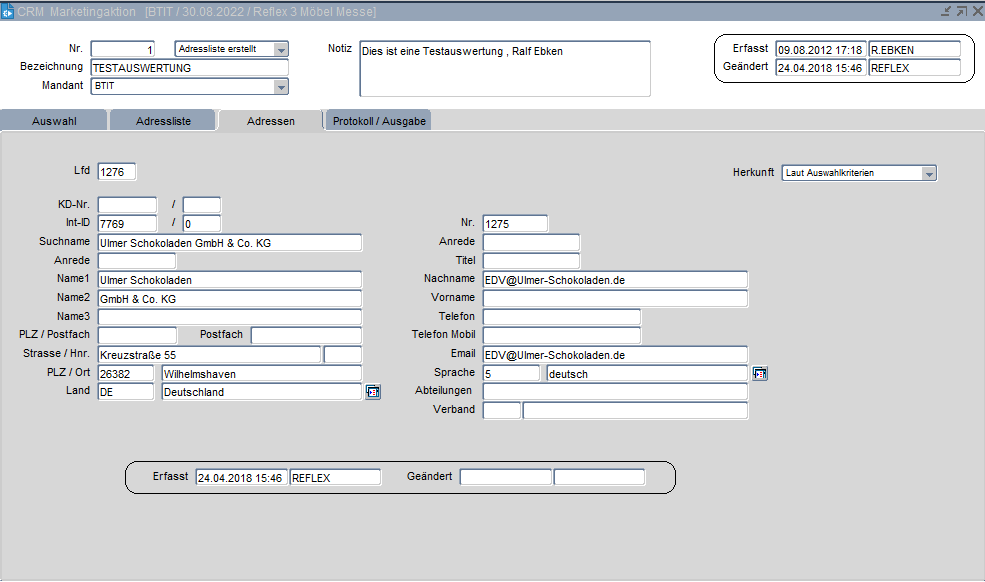Open the lookup icon next to Land

[373, 392]
